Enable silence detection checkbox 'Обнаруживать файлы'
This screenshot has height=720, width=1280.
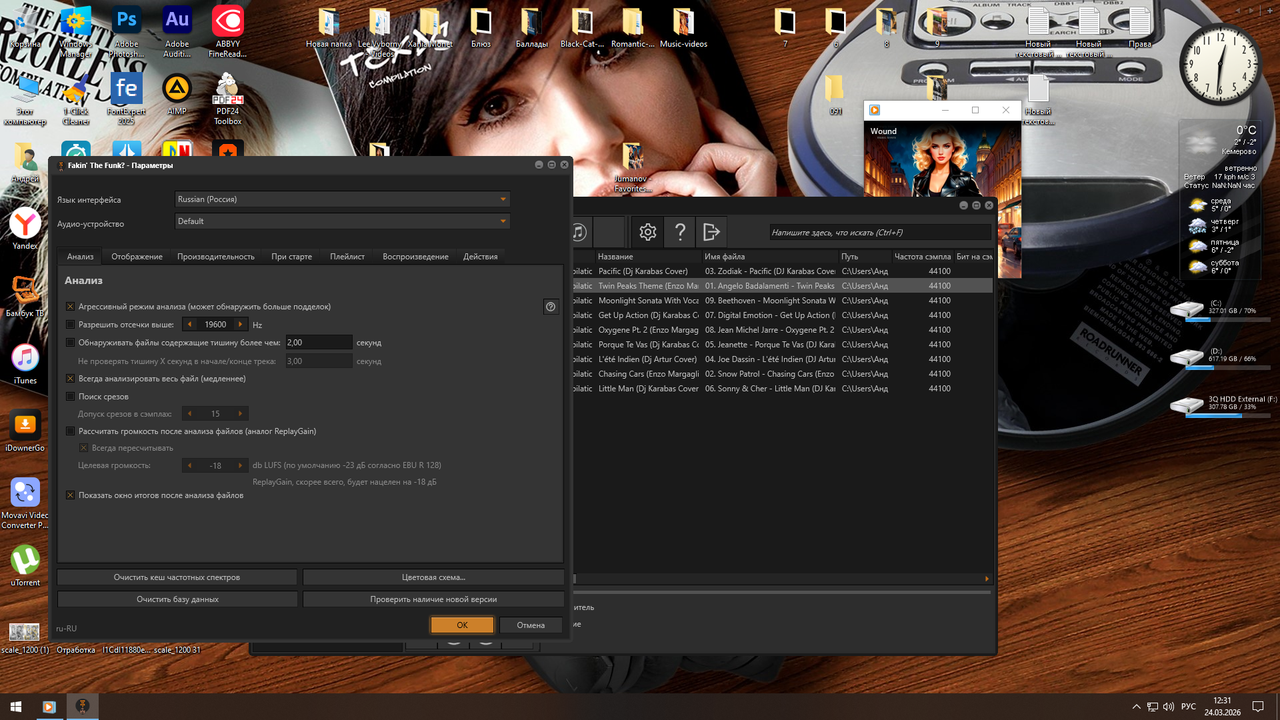pos(70,342)
